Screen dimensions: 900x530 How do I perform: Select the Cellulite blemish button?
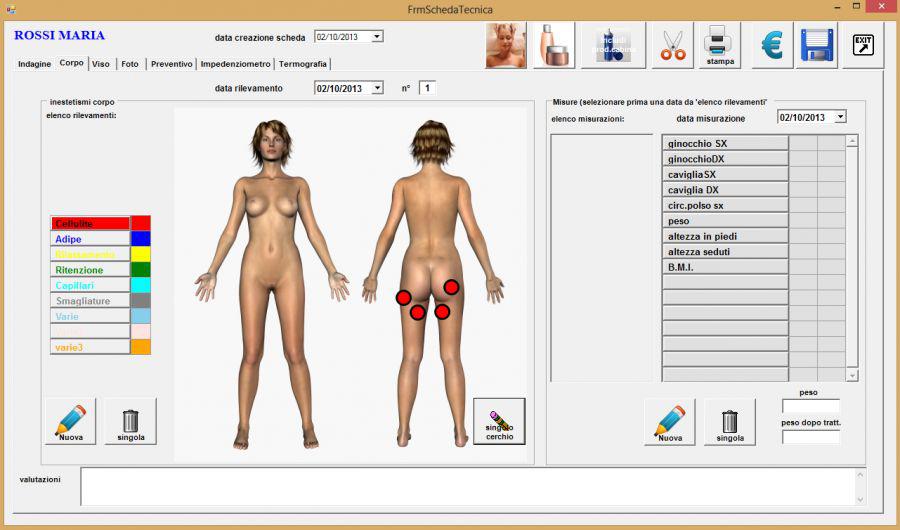coord(90,224)
